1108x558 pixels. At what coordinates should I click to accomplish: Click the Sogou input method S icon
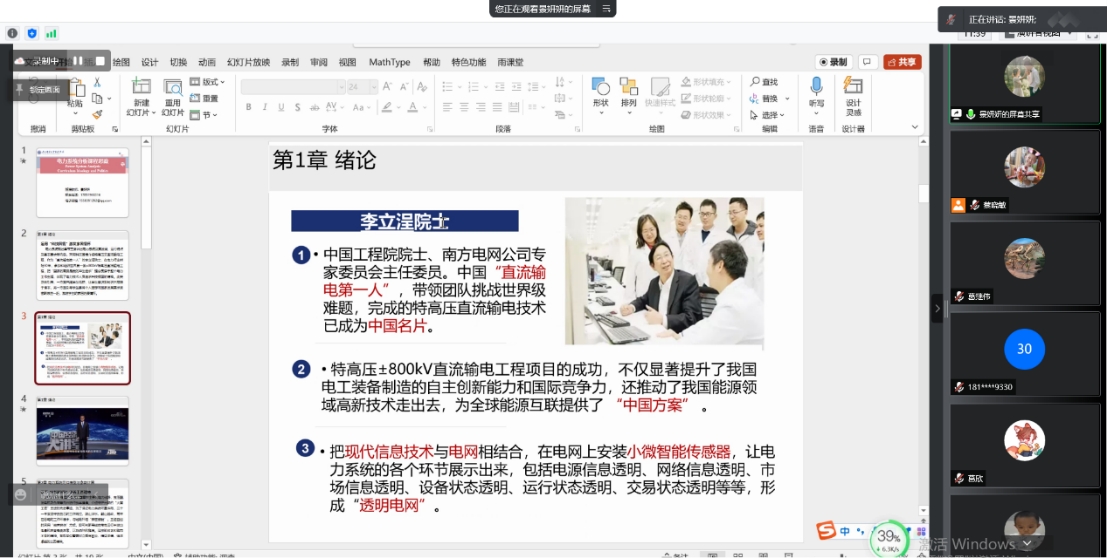[x=825, y=530]
